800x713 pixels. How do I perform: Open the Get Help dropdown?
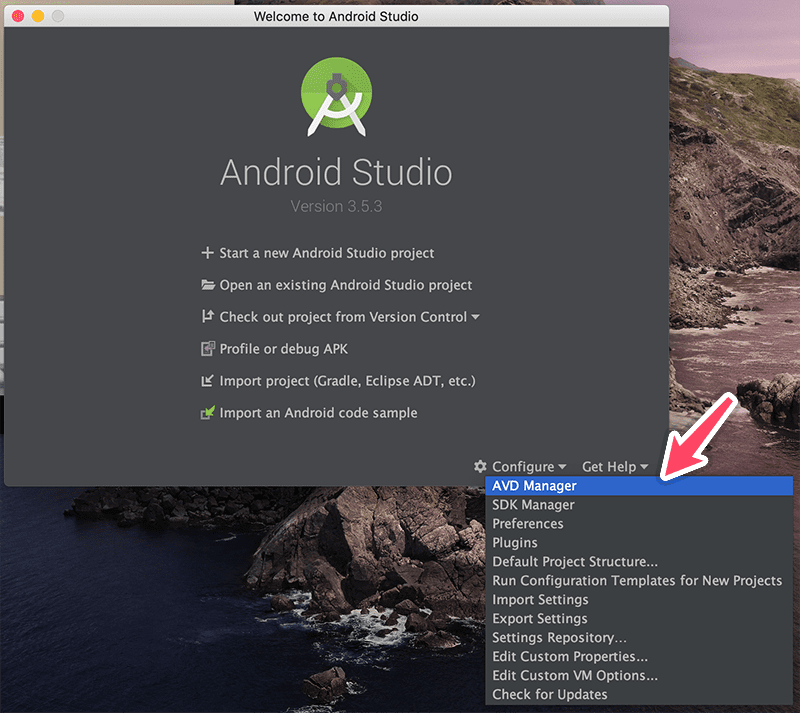pyautogui.click(x=615, y=466)
